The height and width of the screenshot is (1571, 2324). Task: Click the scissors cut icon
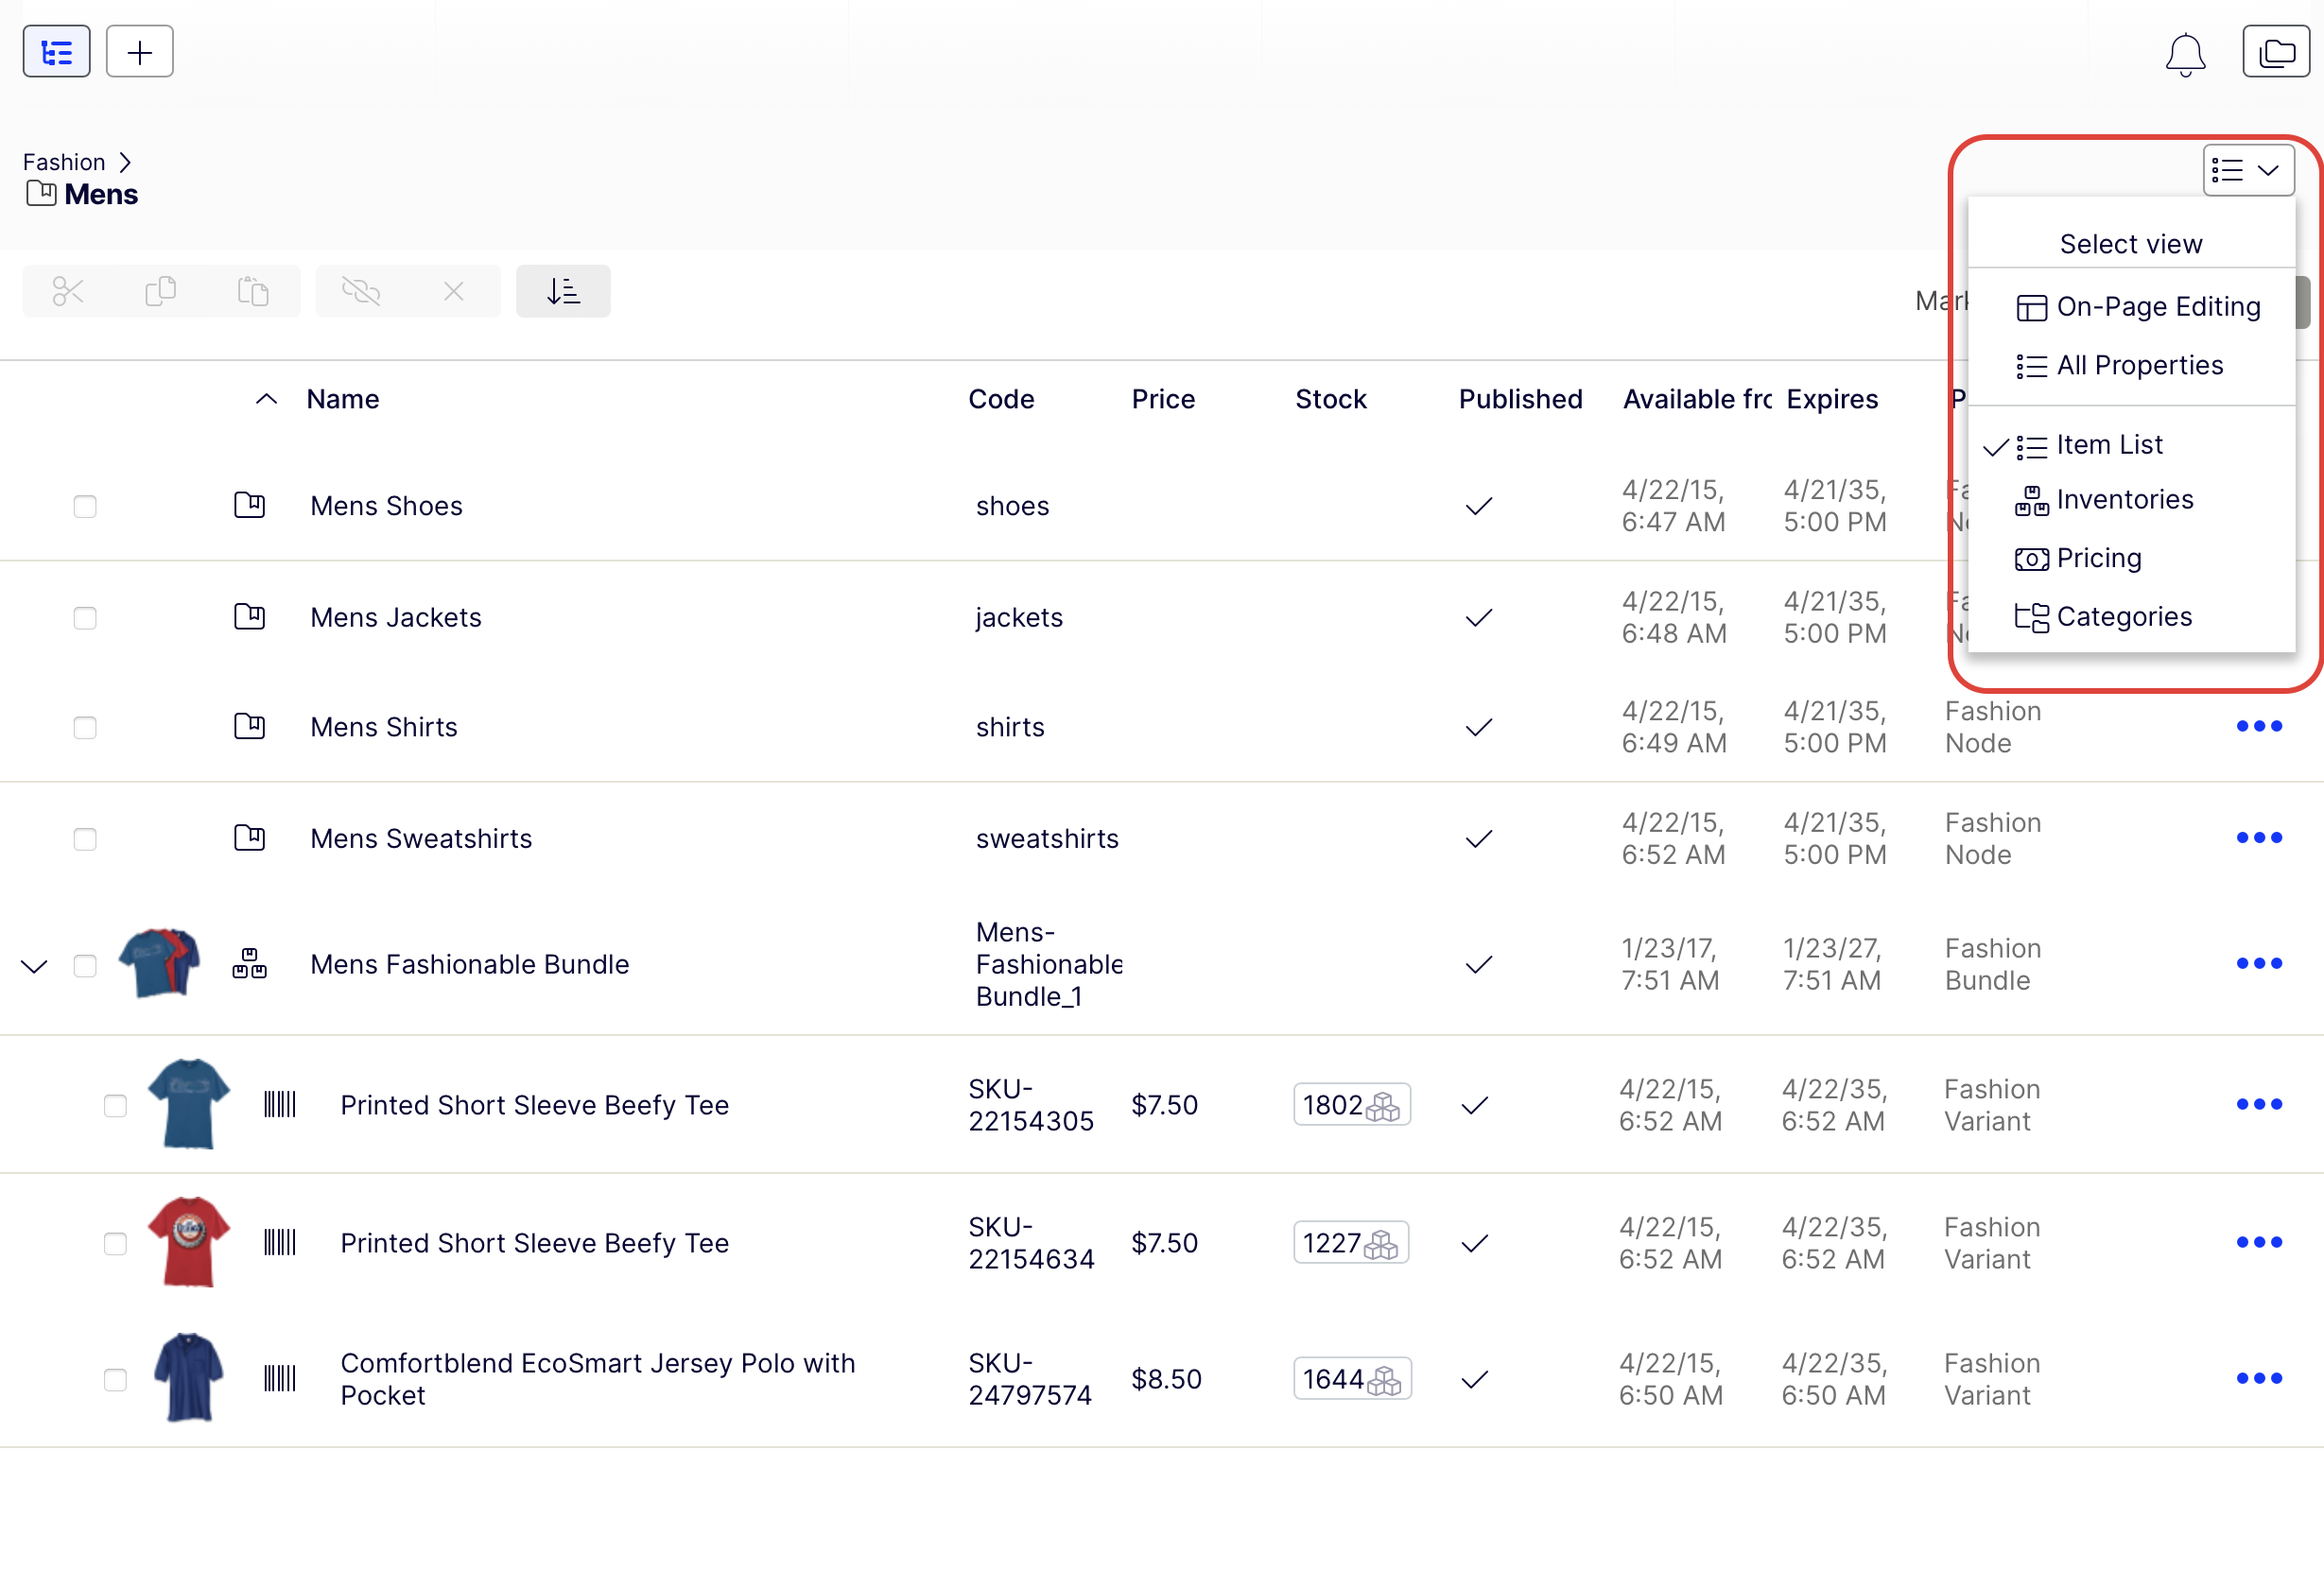coord(68,291)
